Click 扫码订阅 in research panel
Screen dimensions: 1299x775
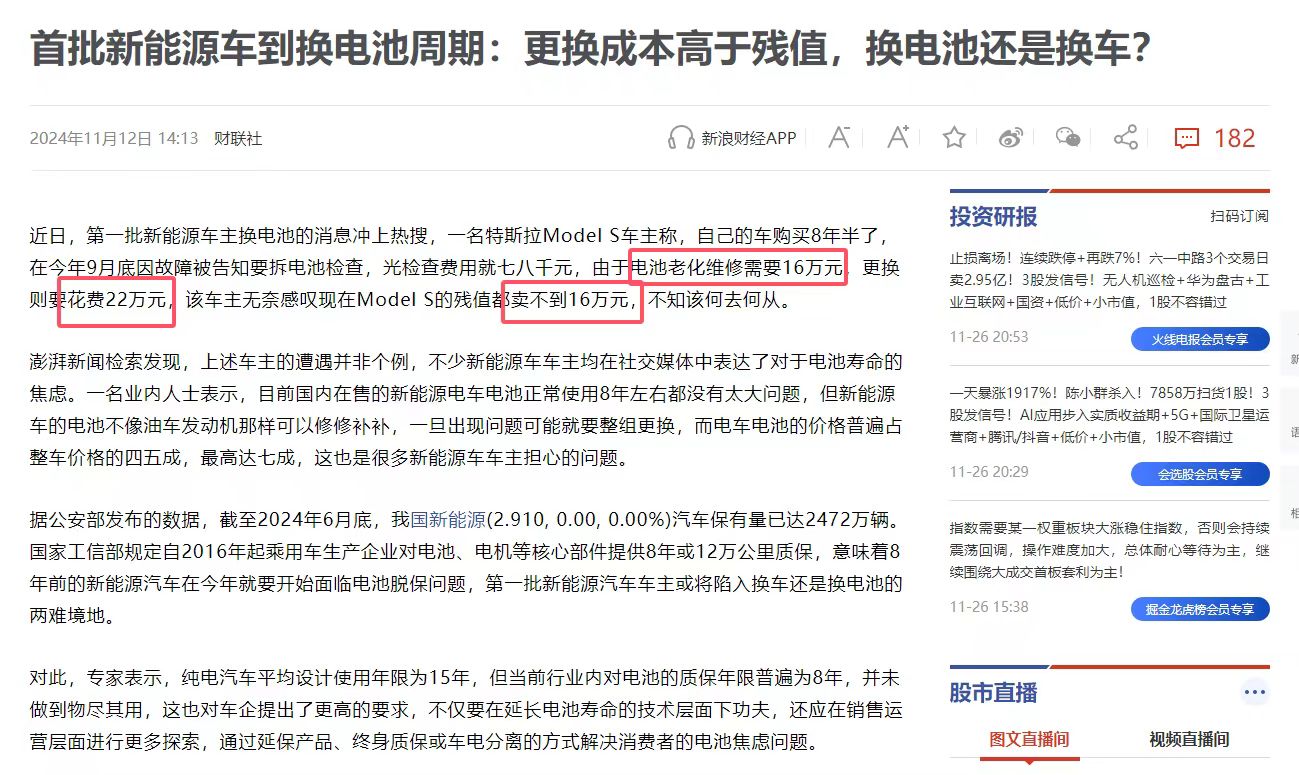click(1239, 216)
